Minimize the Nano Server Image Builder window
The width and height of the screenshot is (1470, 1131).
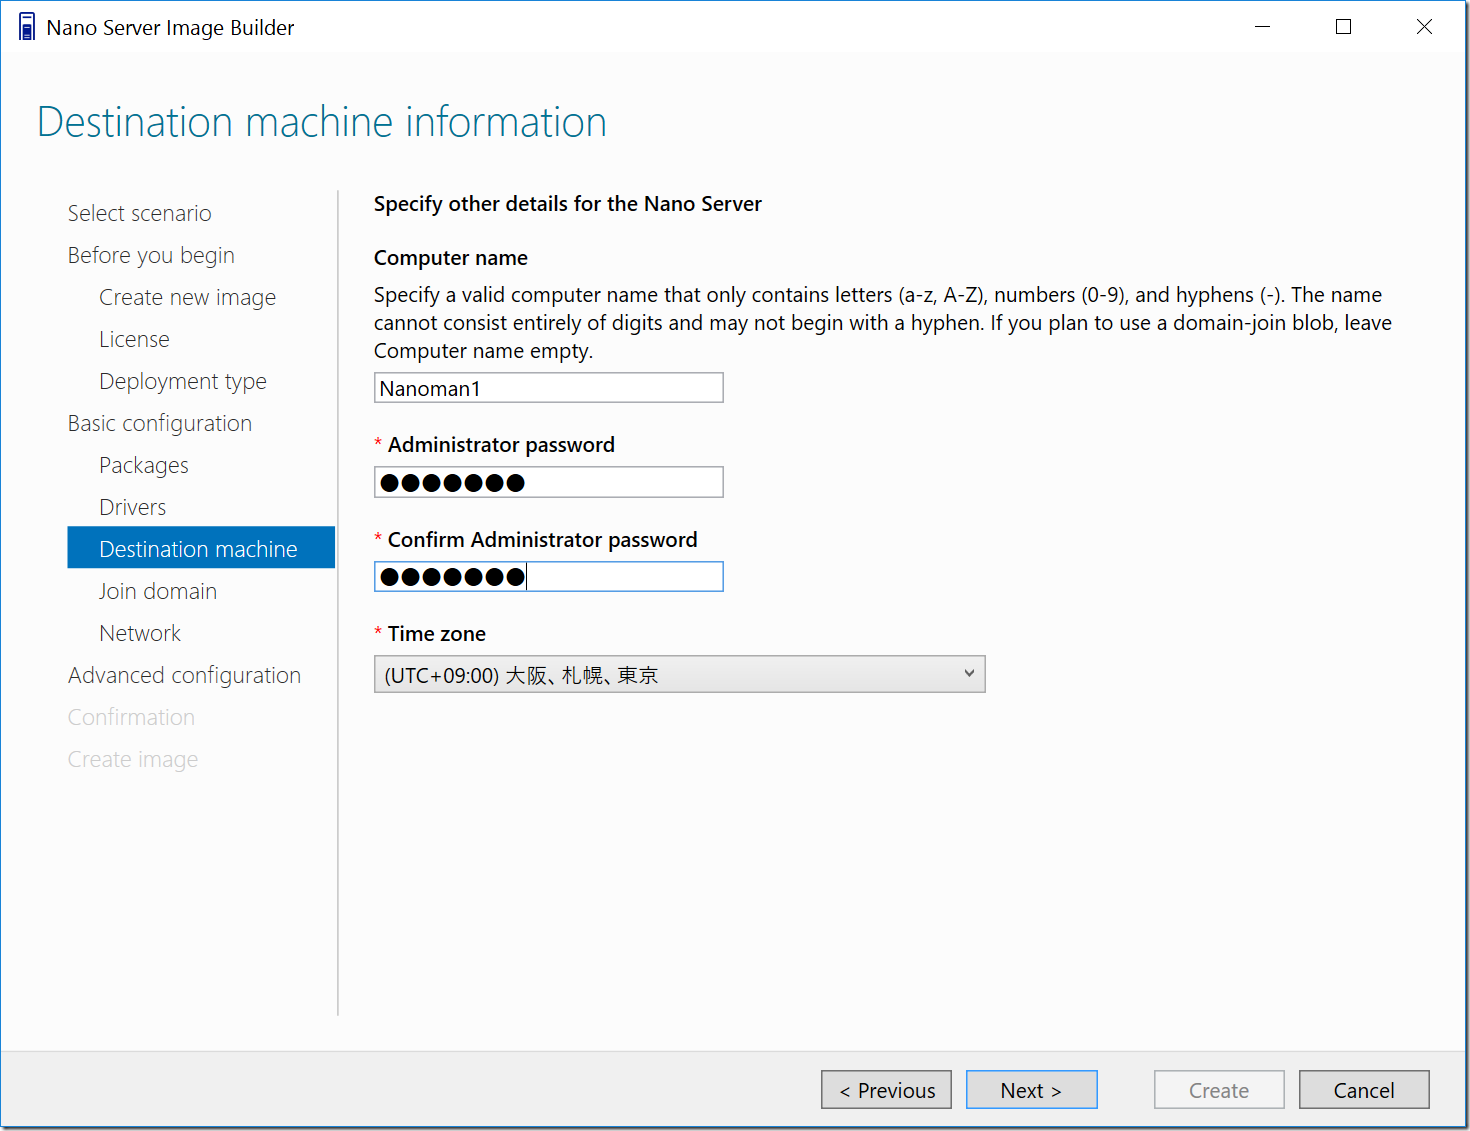point(1263,27)
